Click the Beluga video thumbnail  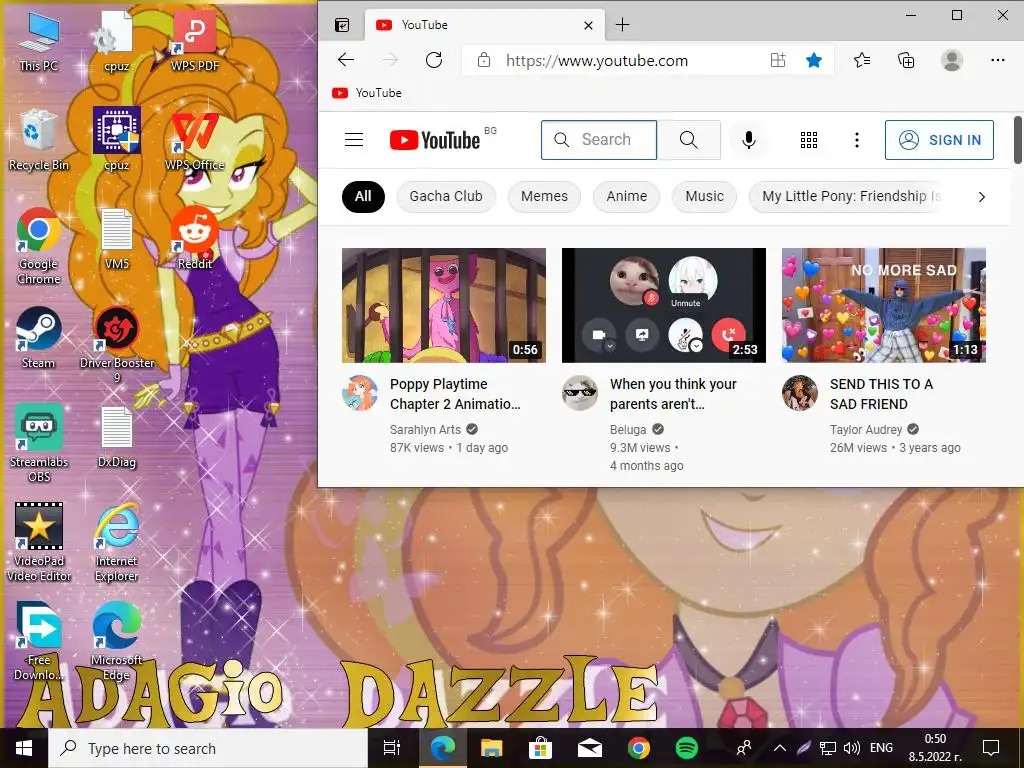[x=664, y=305]
